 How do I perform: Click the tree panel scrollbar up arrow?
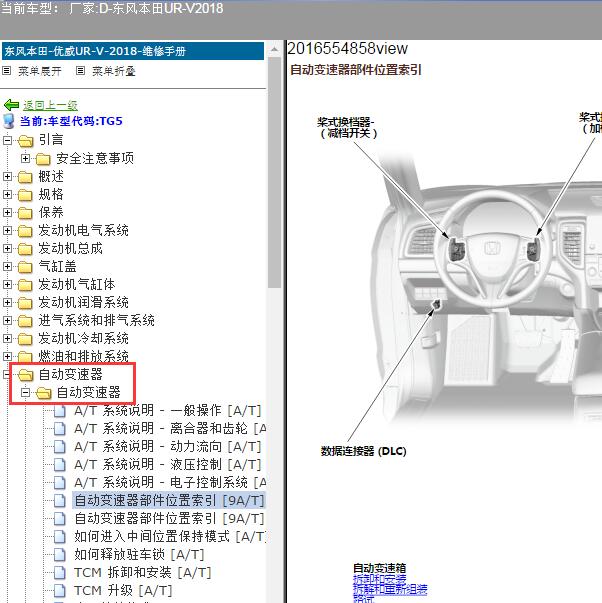point(274,49)
